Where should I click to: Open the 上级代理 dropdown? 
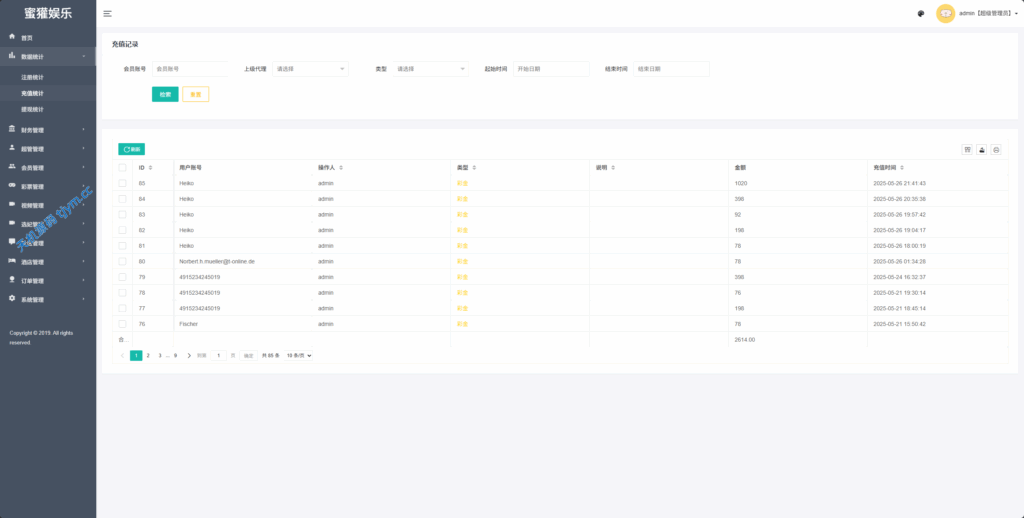pos(310,69)
